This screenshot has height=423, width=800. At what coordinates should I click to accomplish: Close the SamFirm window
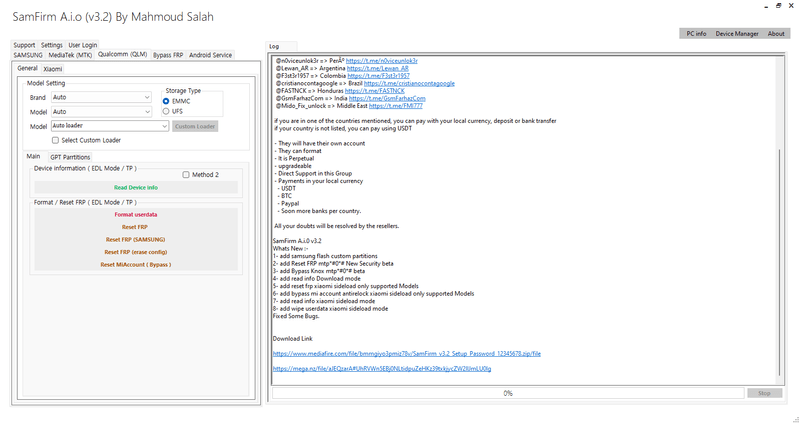coord(791,6)
